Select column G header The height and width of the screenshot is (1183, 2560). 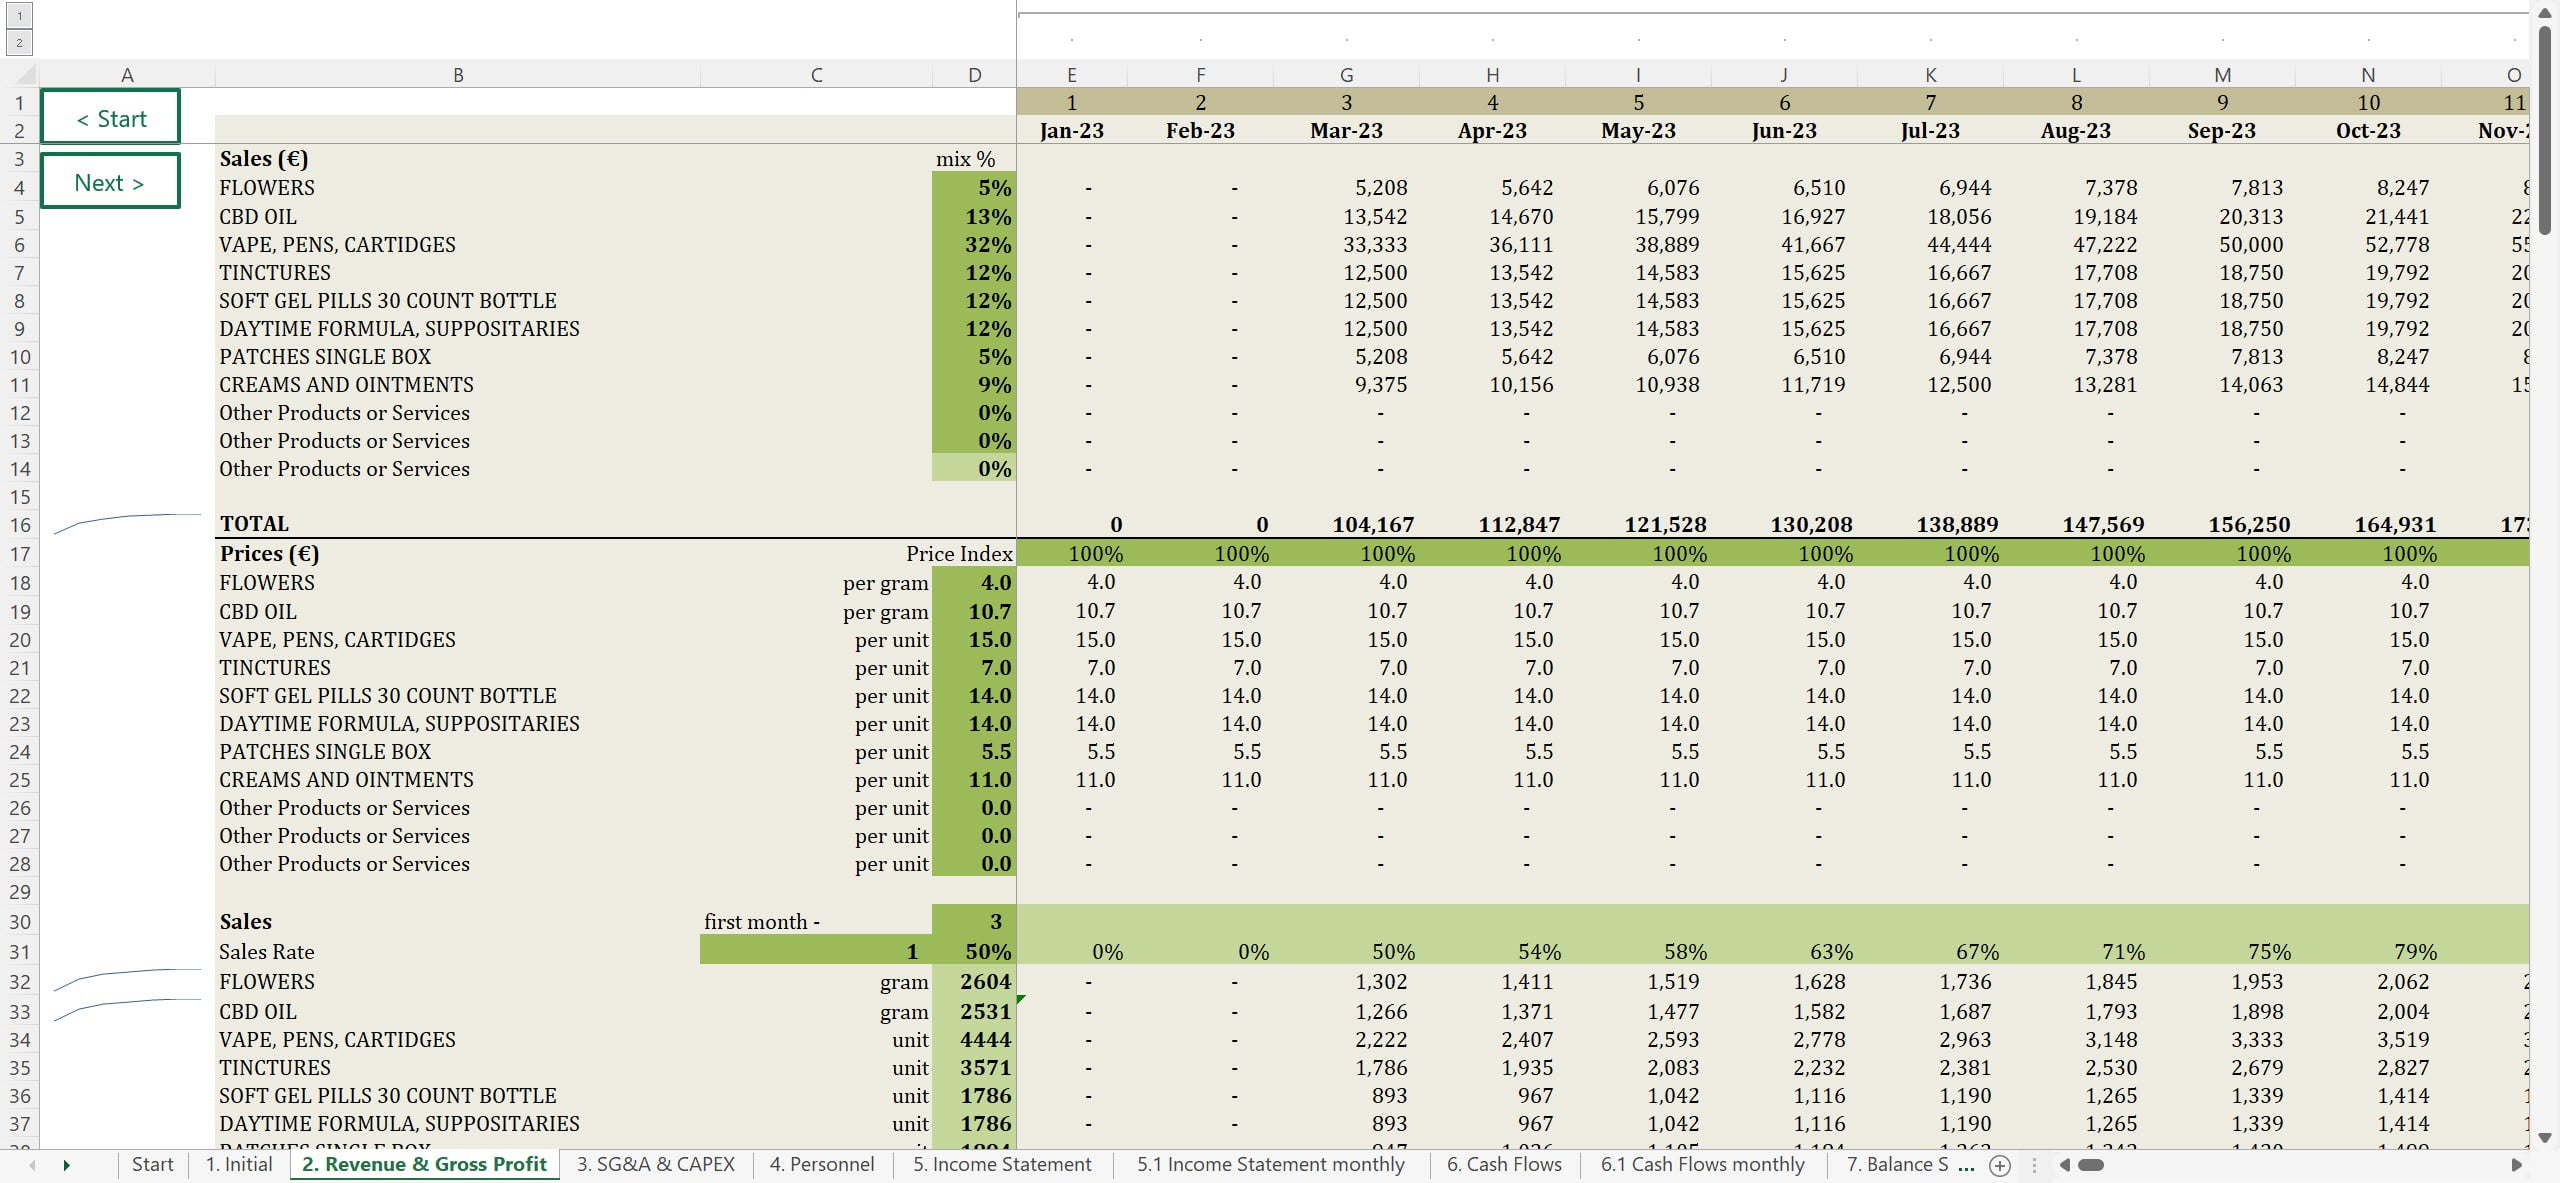[1346, 75]
